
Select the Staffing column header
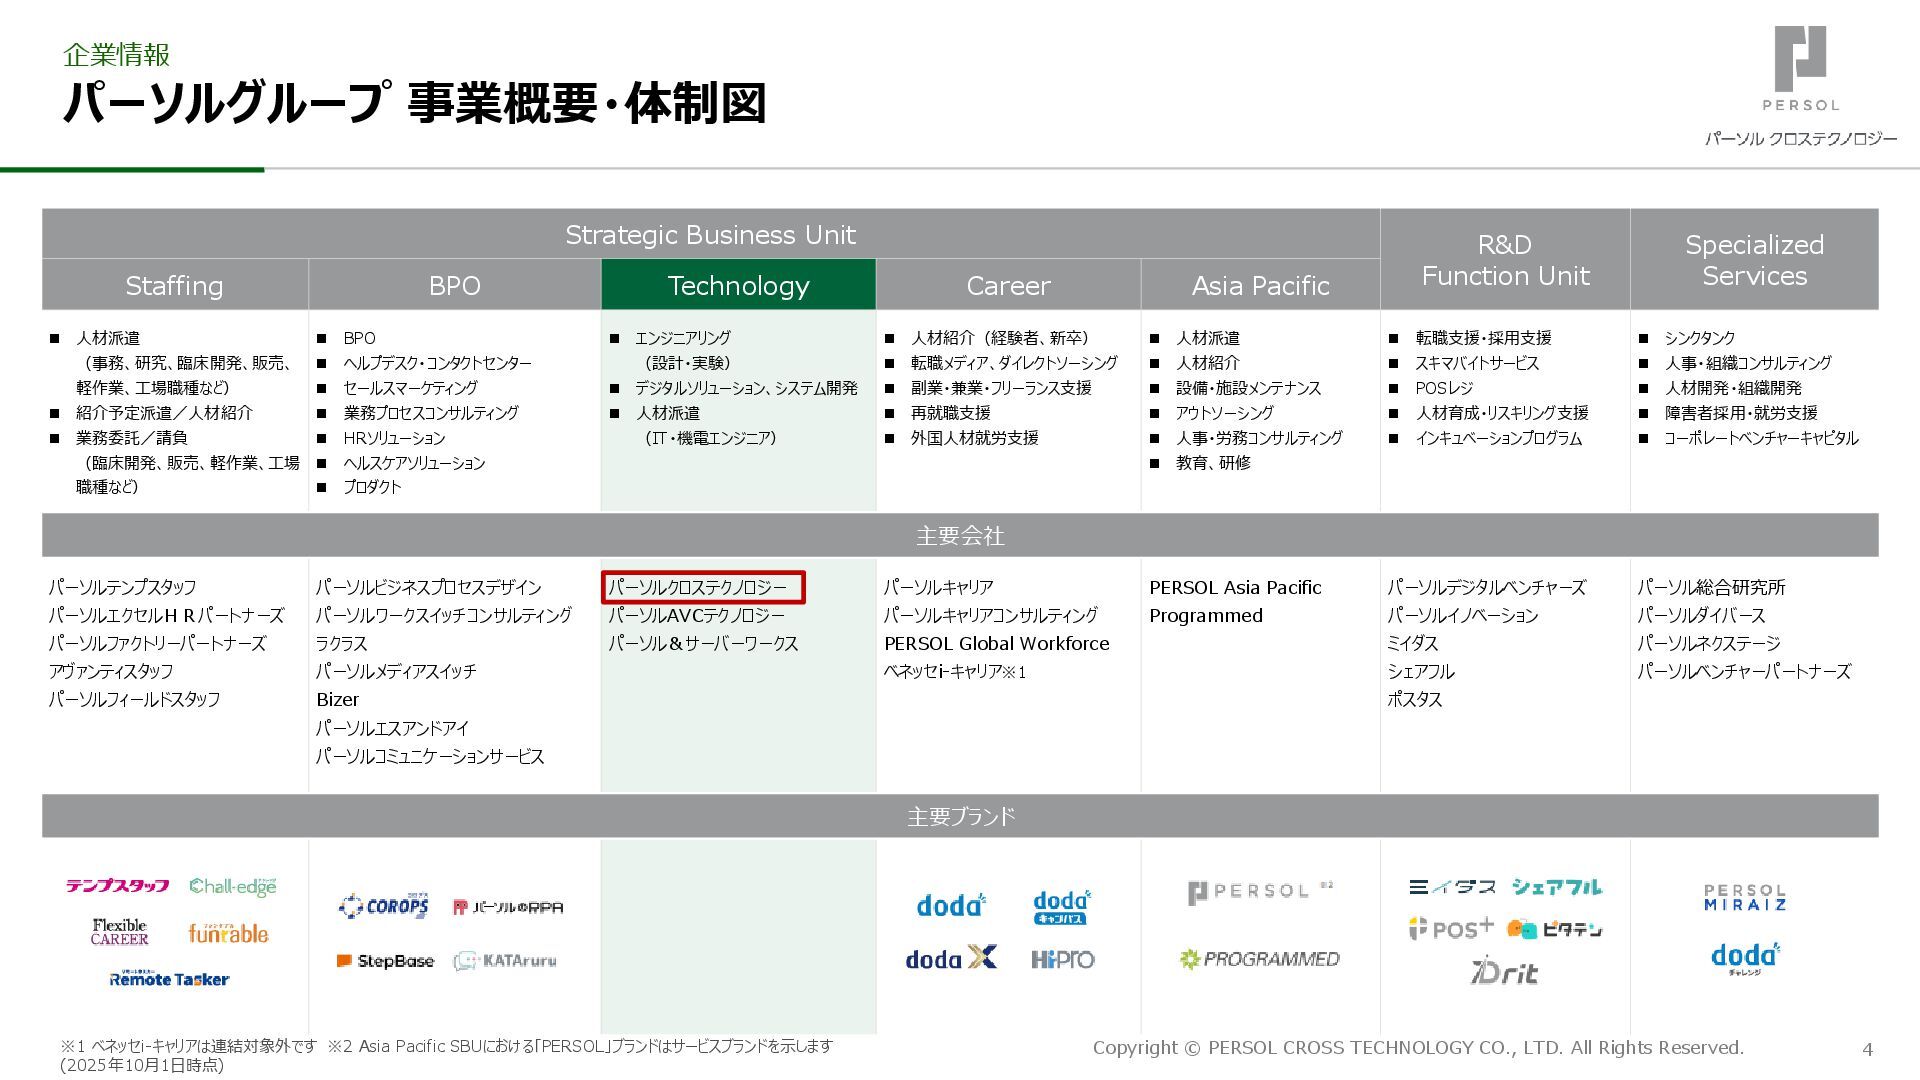174,285
